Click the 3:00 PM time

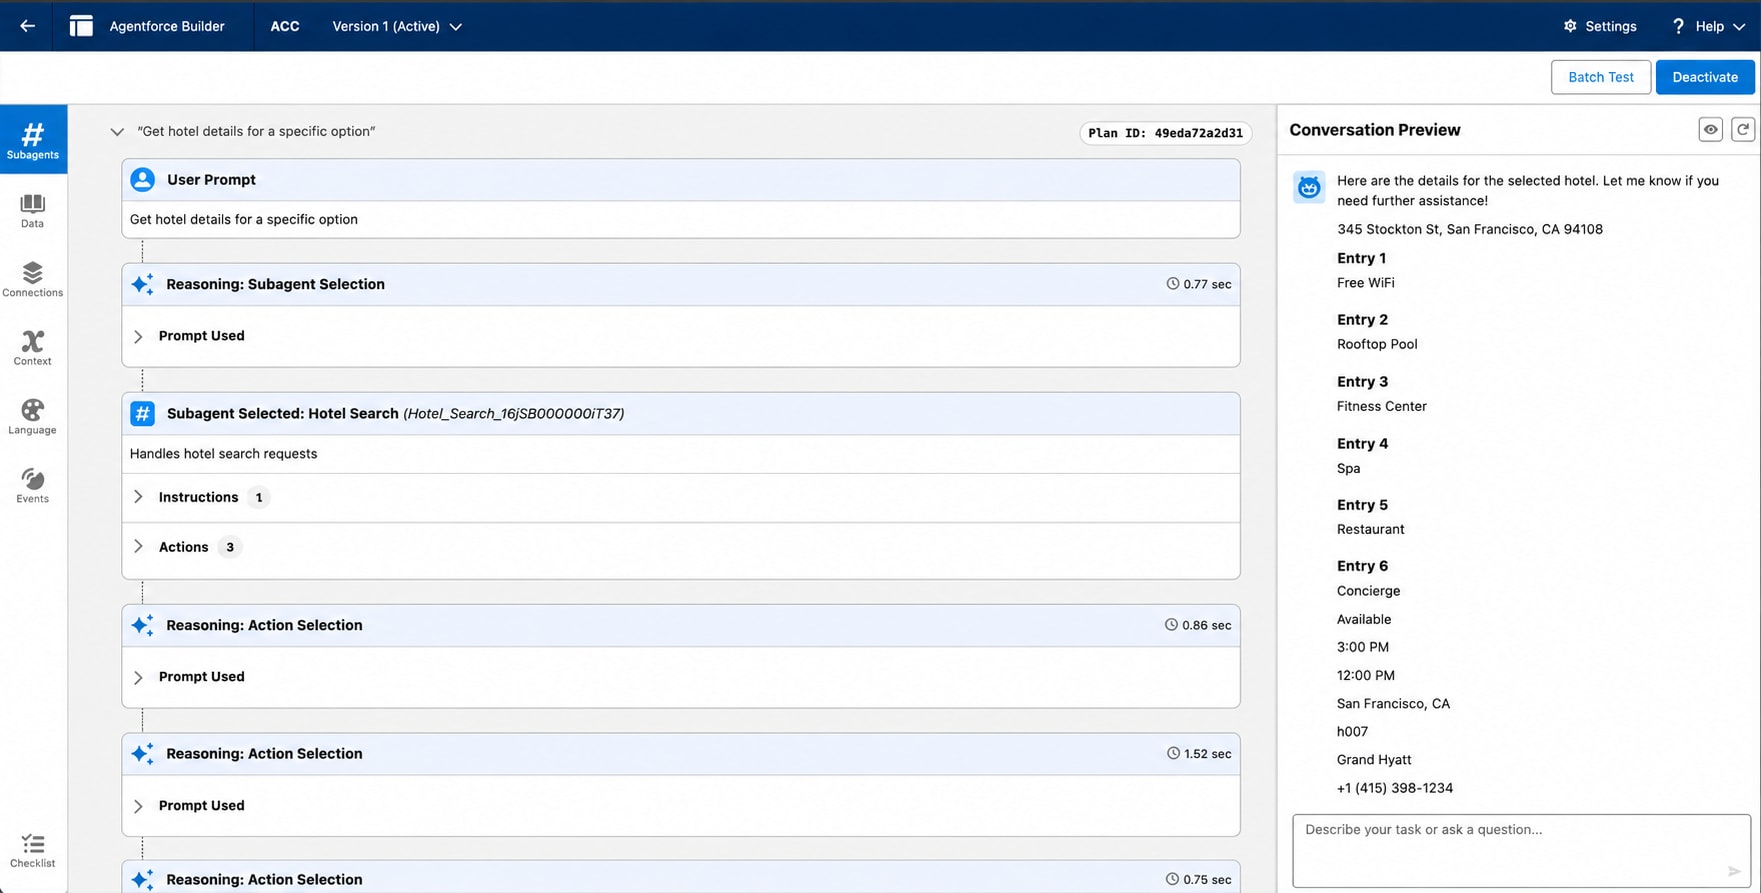(x=1363, y=647)
